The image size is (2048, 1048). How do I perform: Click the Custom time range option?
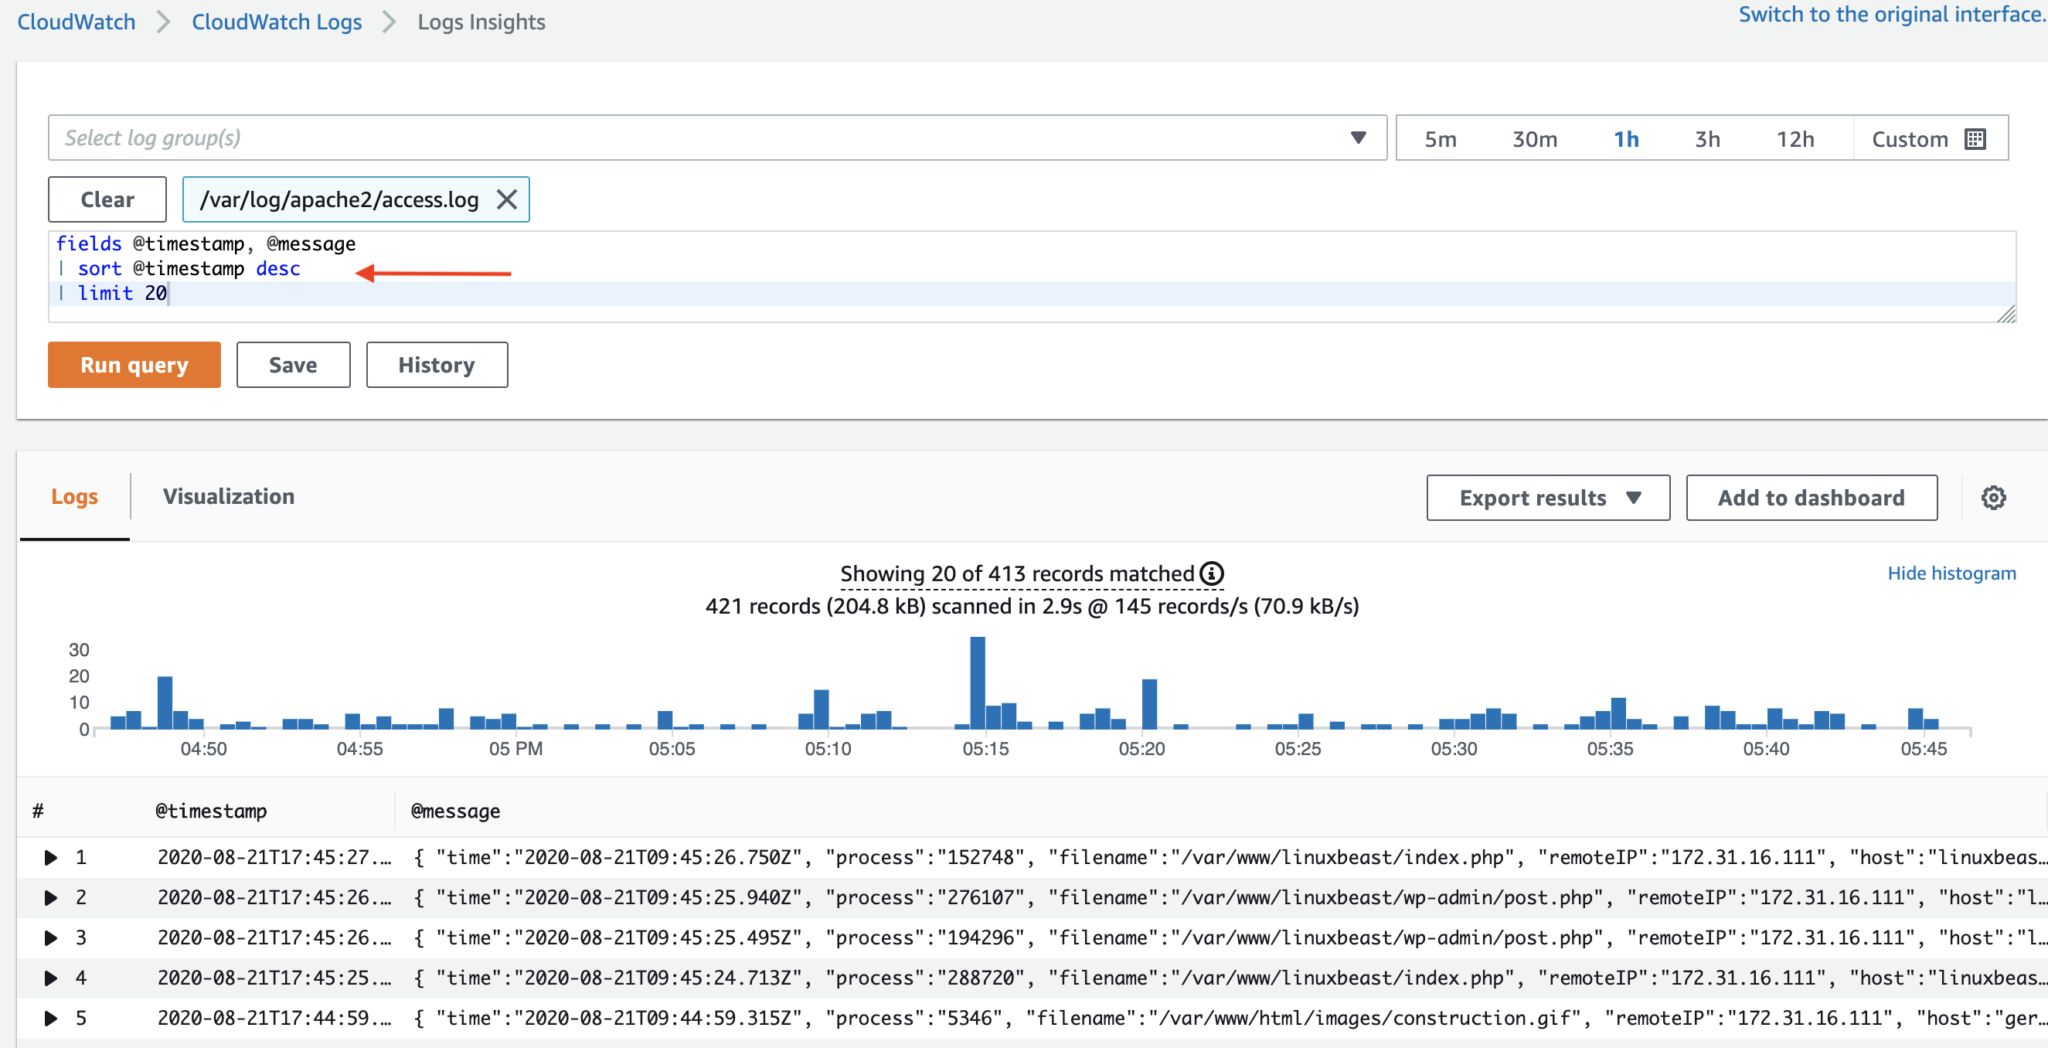point(1930,139)
